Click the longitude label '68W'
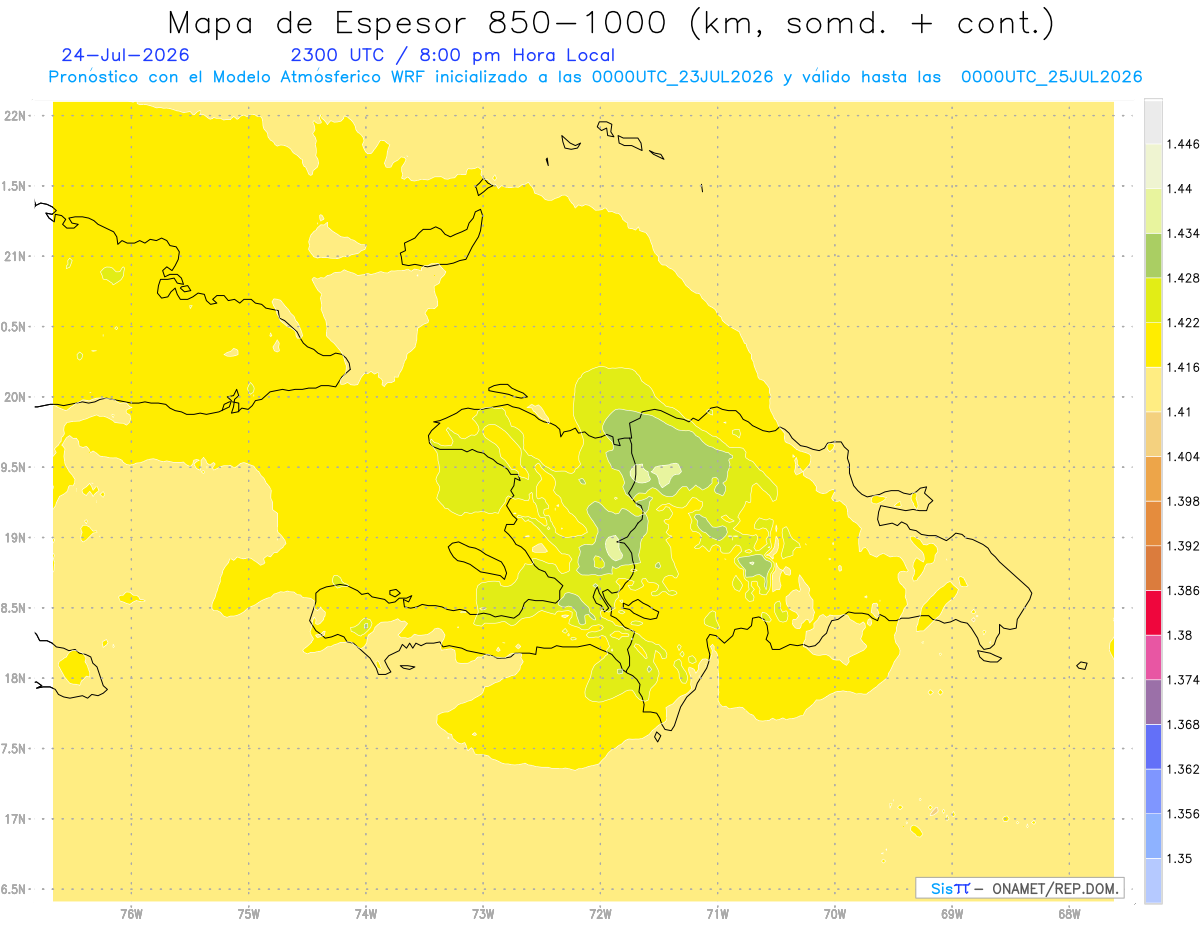 (1069, 914)
